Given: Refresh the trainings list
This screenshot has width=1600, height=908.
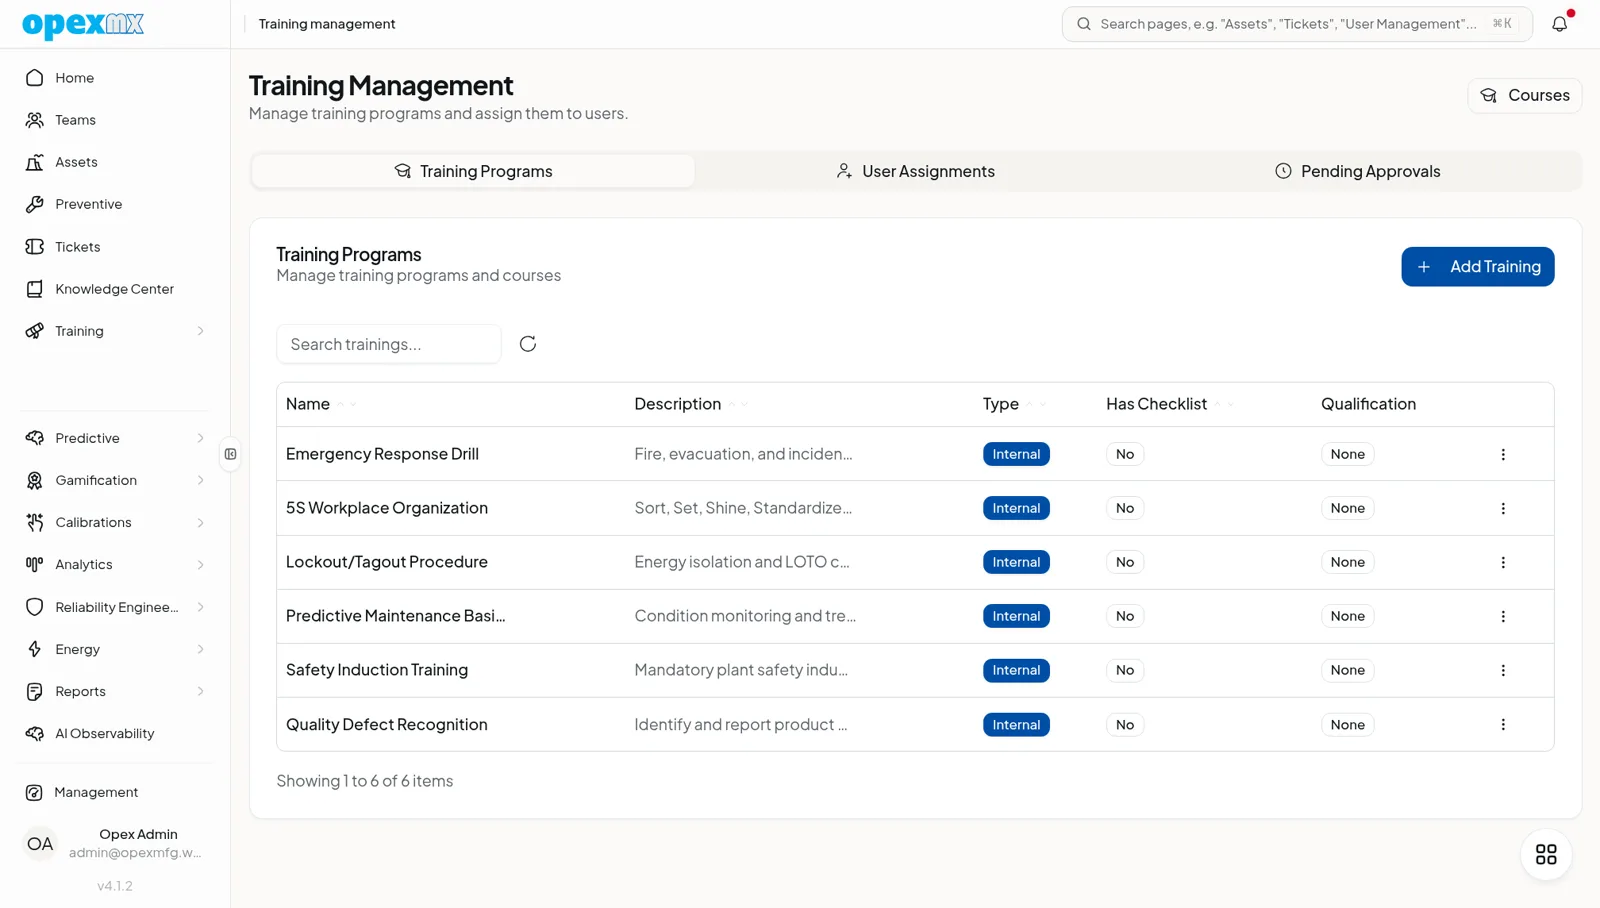Looking at the screenshot, I should [x=528, y=344].
